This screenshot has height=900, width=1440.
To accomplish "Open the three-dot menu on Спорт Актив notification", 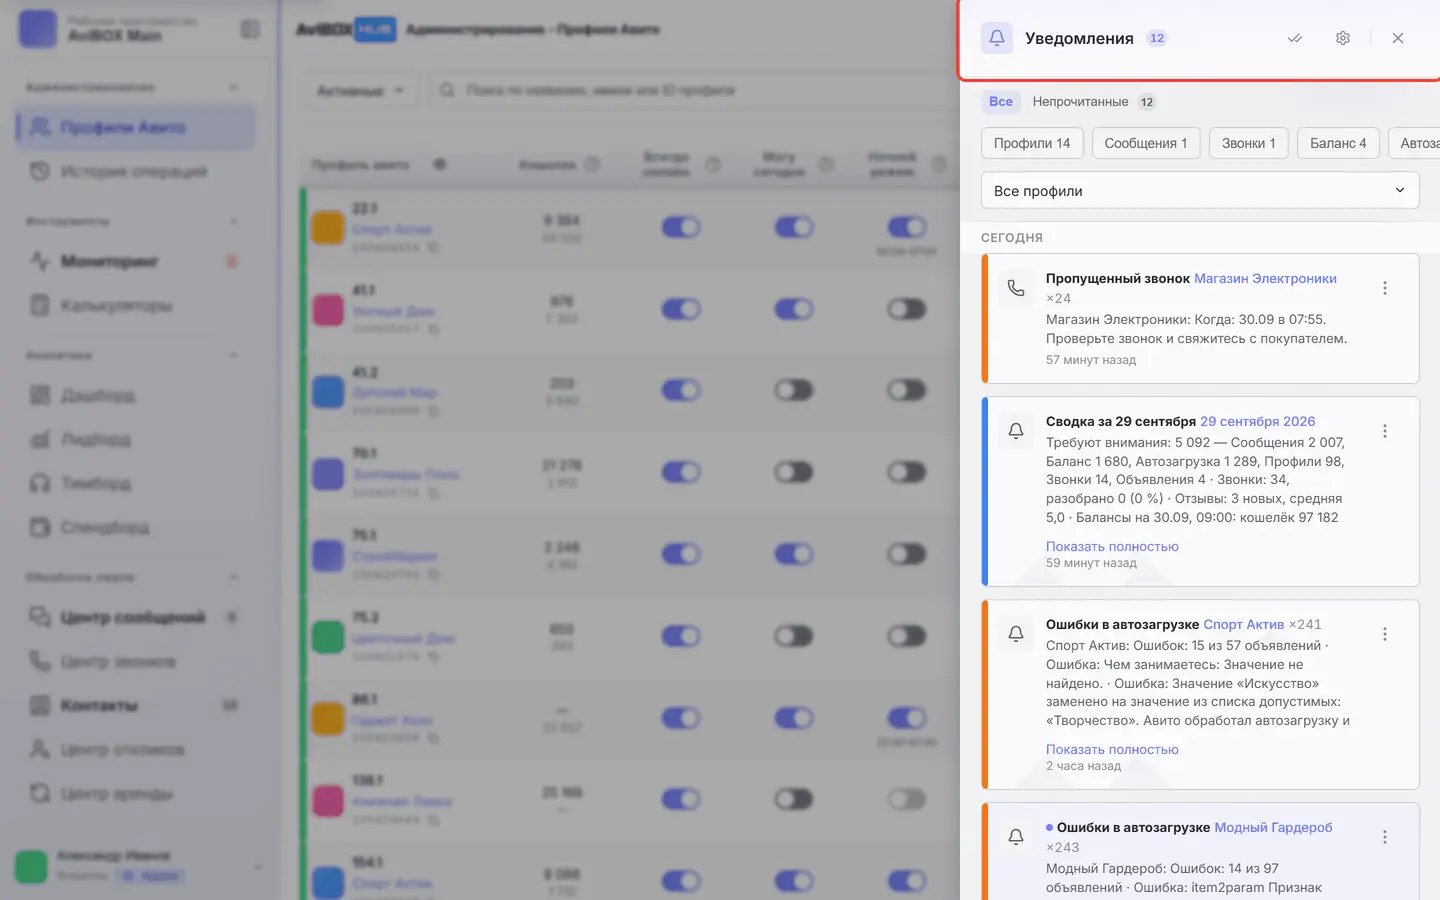I will (1385, 634).
